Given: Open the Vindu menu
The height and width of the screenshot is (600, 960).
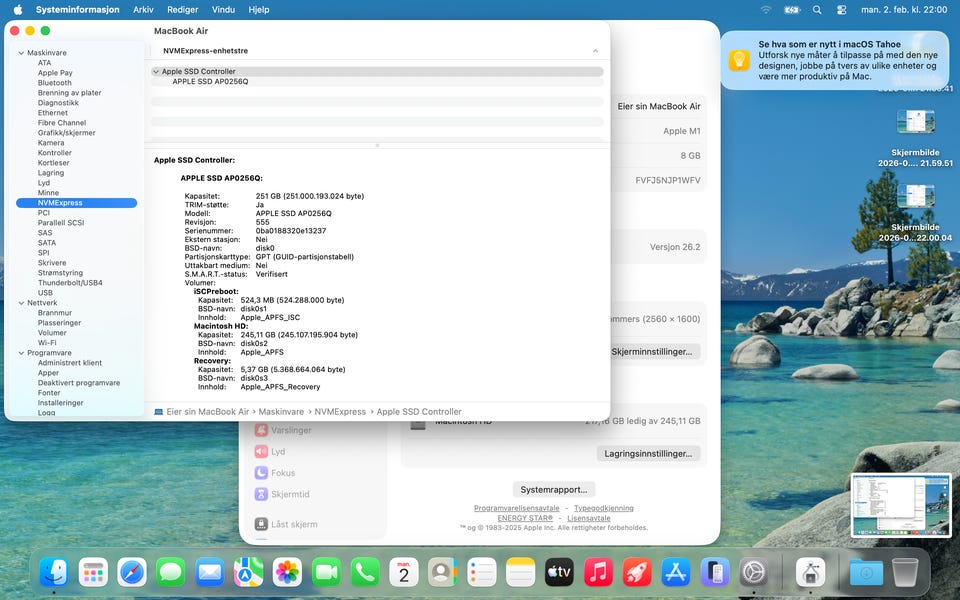Looking at the screenshot, I should (224, 10).
